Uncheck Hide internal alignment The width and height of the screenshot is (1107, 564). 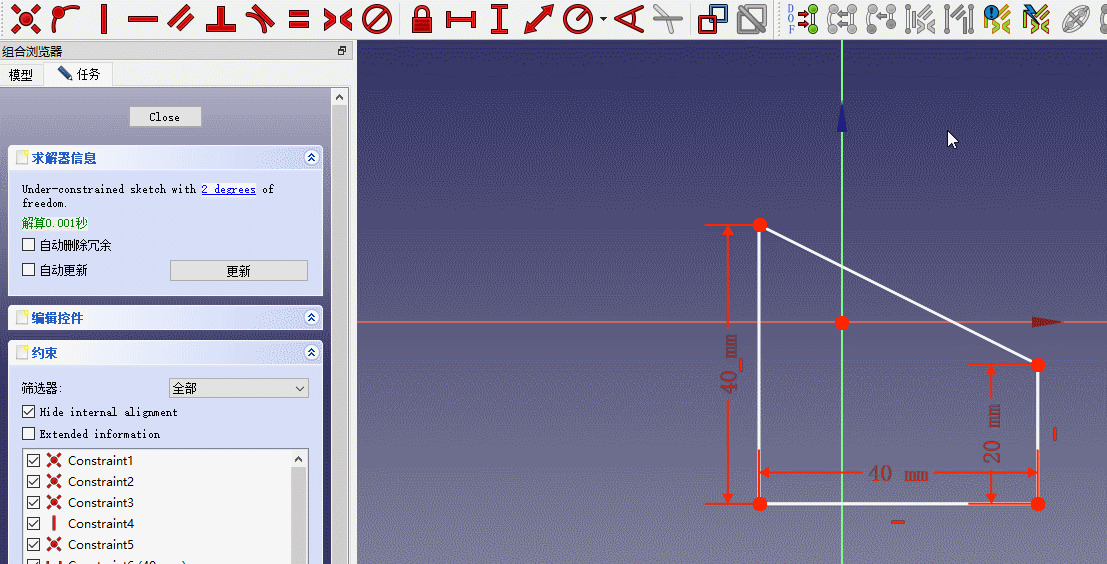pyautogui.click(x=28, y=412)
